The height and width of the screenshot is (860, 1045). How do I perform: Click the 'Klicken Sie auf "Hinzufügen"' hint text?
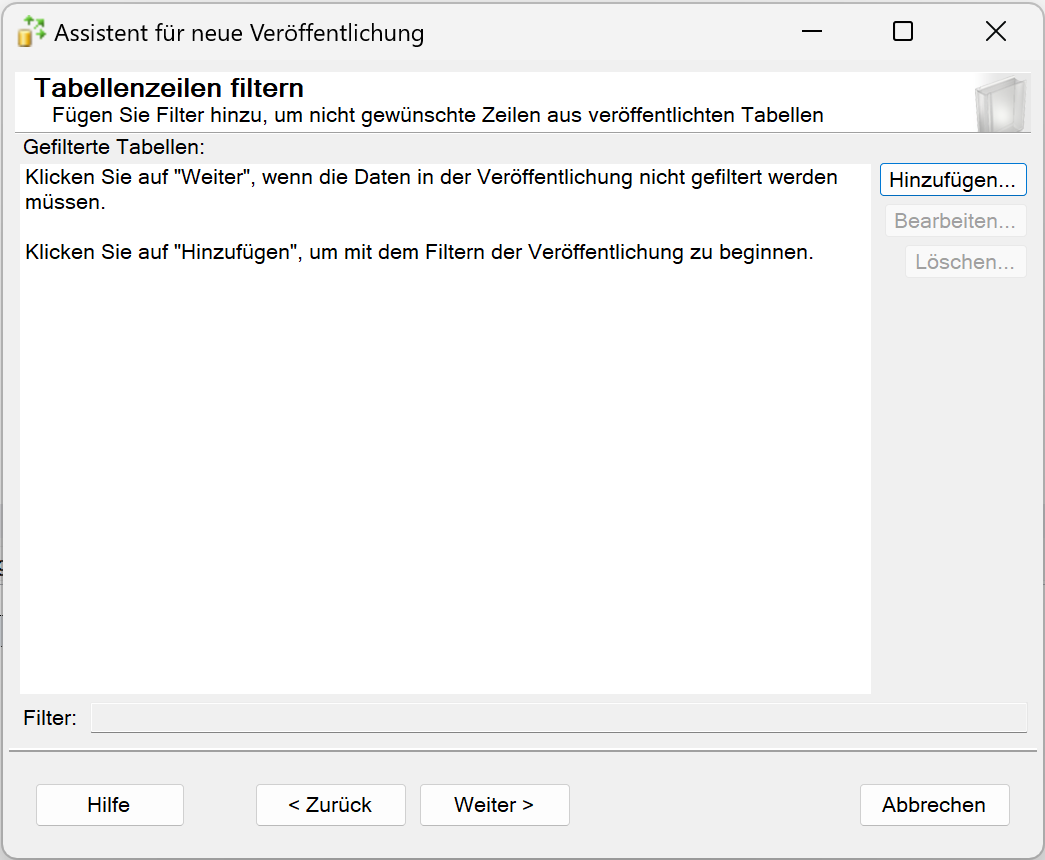[x=419, y=252]
